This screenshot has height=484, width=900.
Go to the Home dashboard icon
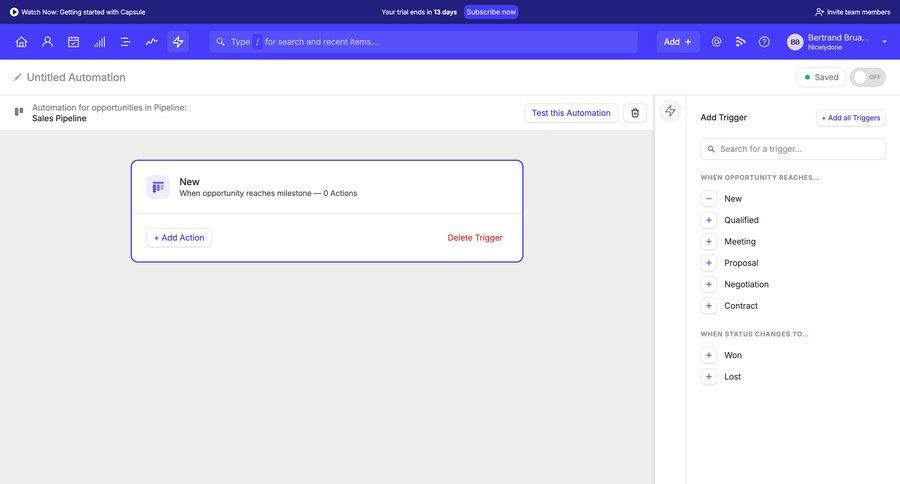21,42
